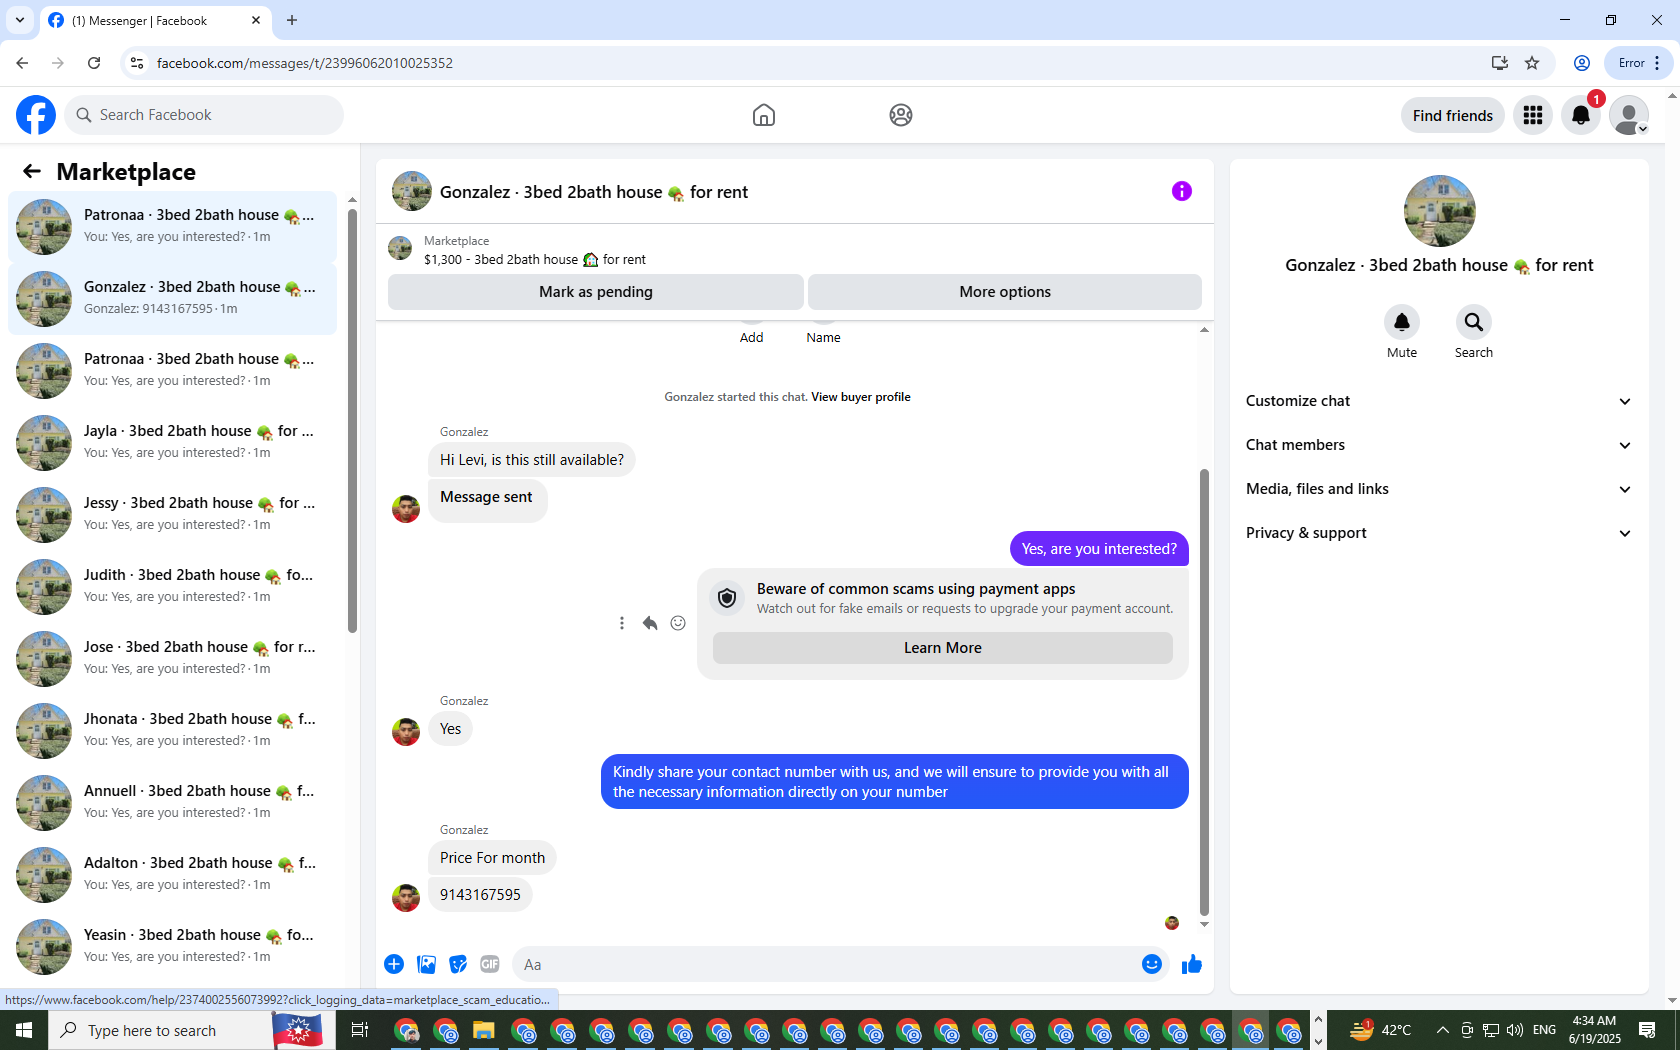
Task: Open Chrome tab search dropdown
Action: (x=20, y=20)
